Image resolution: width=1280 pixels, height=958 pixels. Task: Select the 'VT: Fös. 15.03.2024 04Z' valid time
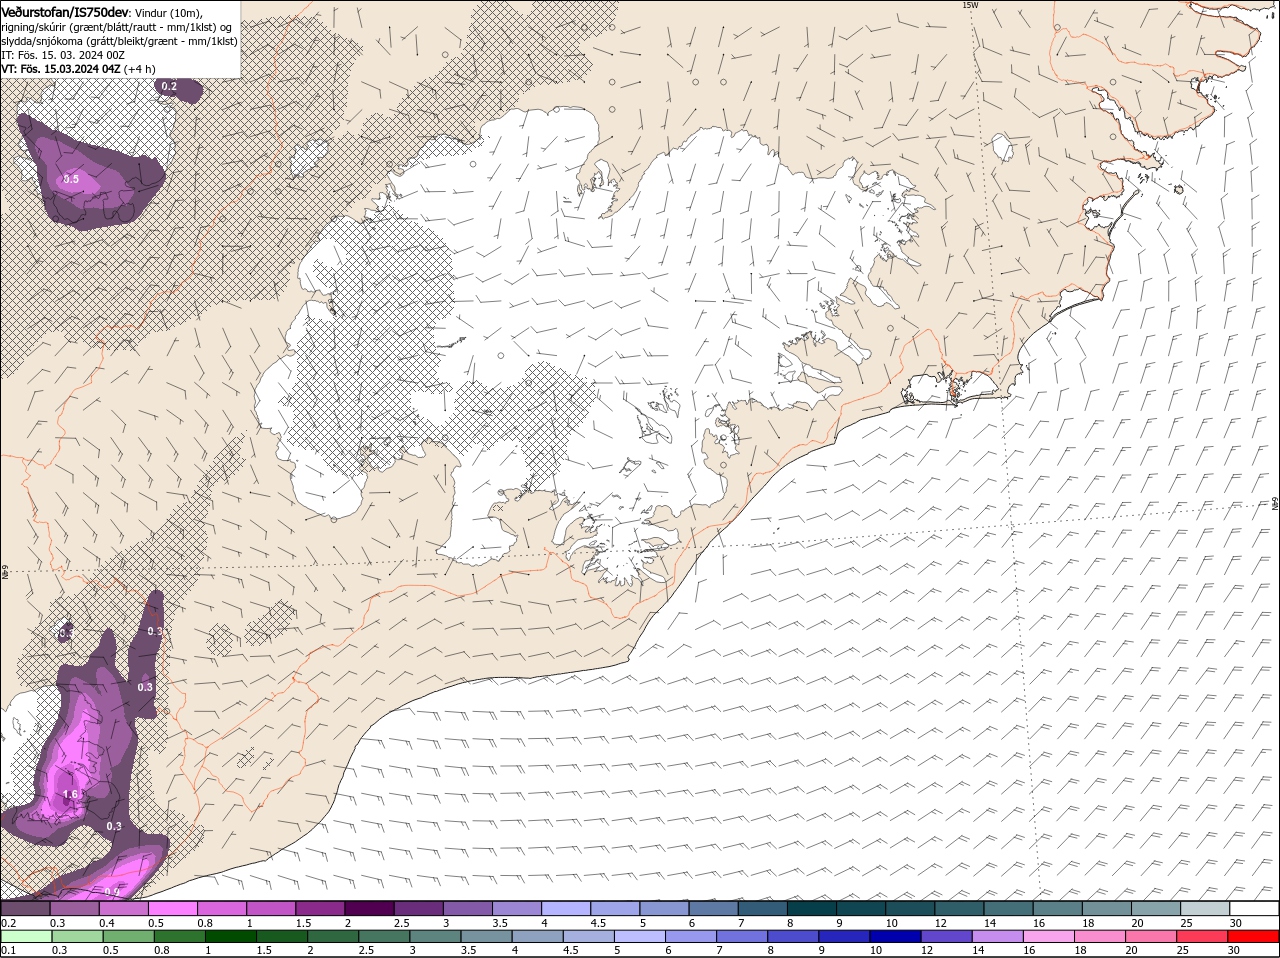(x=61, y=69)
